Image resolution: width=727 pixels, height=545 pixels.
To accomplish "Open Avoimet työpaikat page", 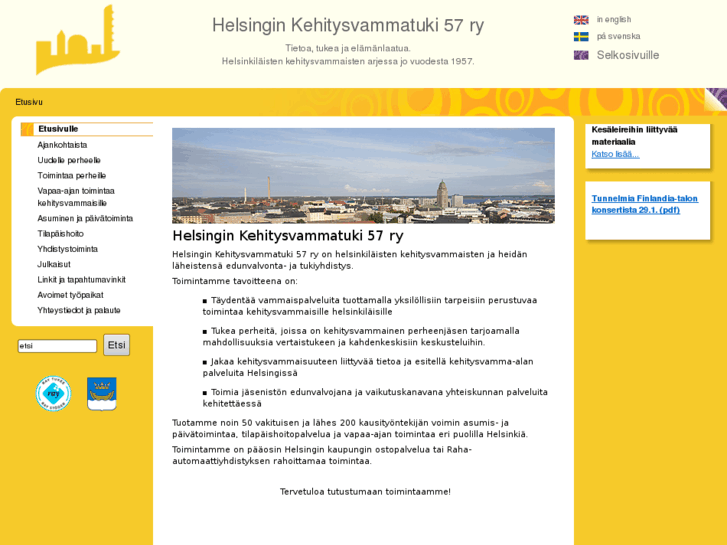I will coord(70,295).
